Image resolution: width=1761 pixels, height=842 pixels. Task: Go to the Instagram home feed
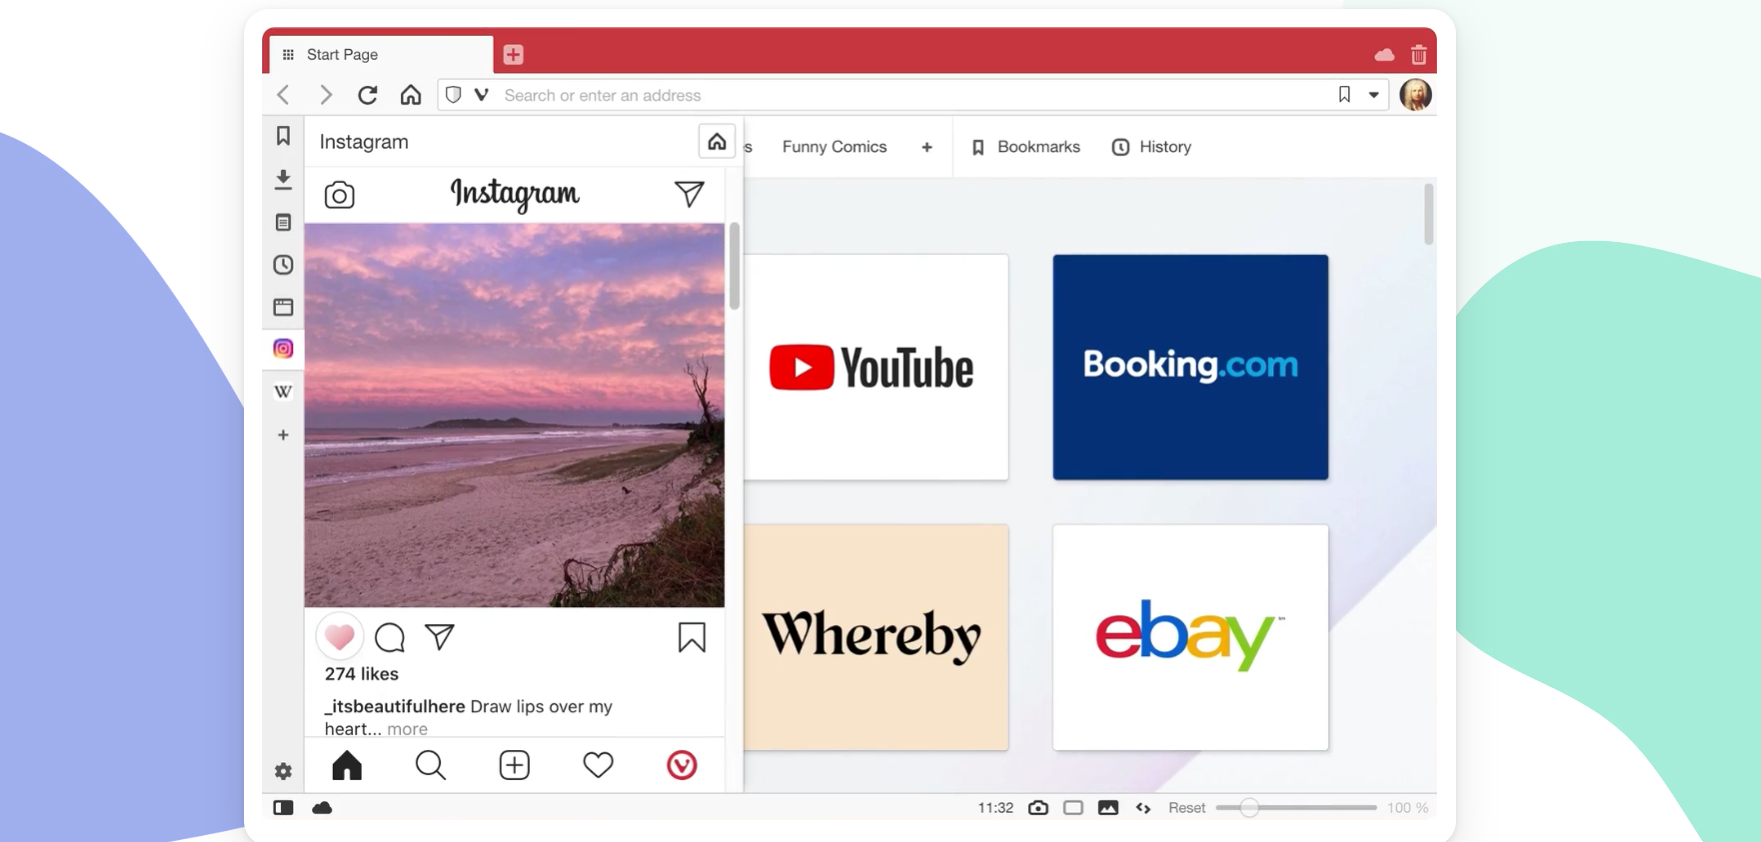click(347, 765)
